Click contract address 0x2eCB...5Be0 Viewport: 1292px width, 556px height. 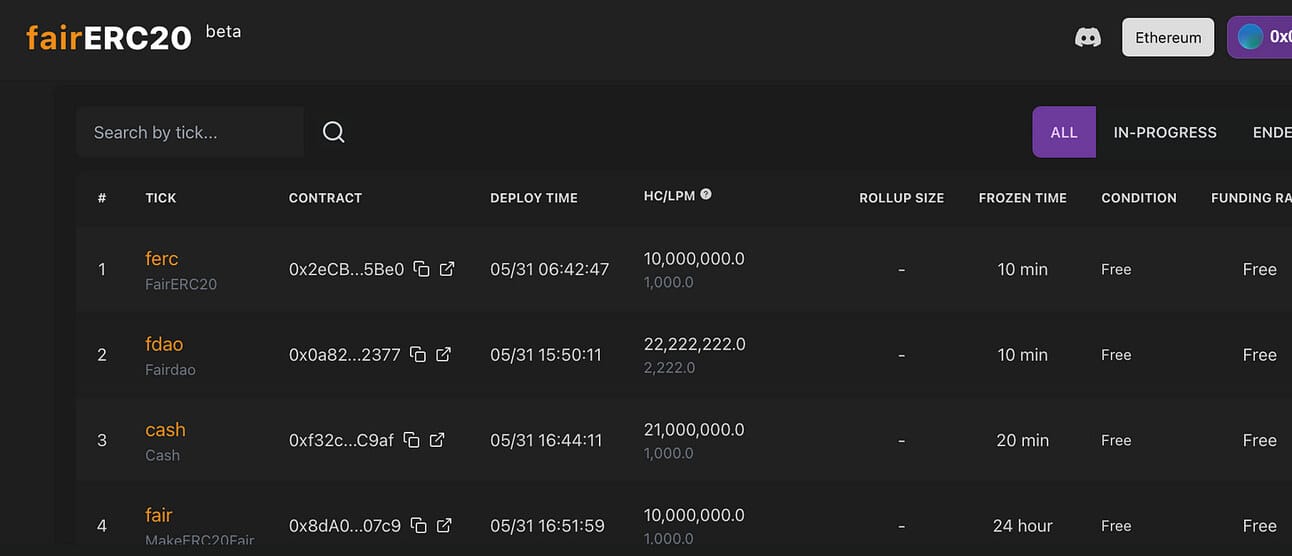[x=346, y=269]
